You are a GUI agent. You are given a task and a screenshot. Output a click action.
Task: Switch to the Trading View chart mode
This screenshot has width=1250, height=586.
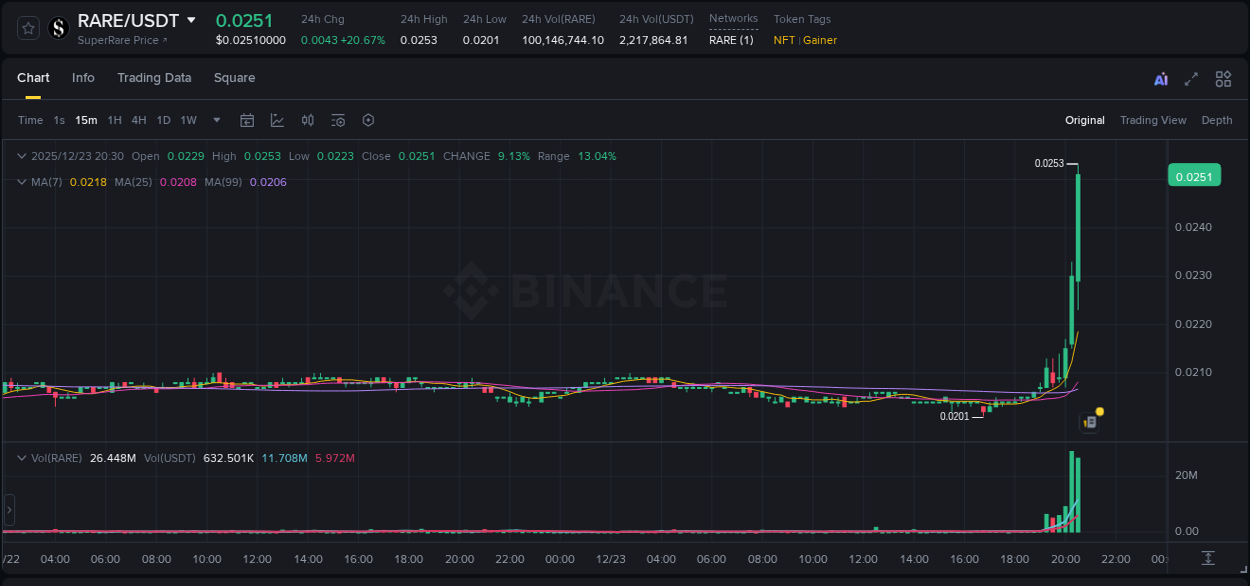(1153, 120)
